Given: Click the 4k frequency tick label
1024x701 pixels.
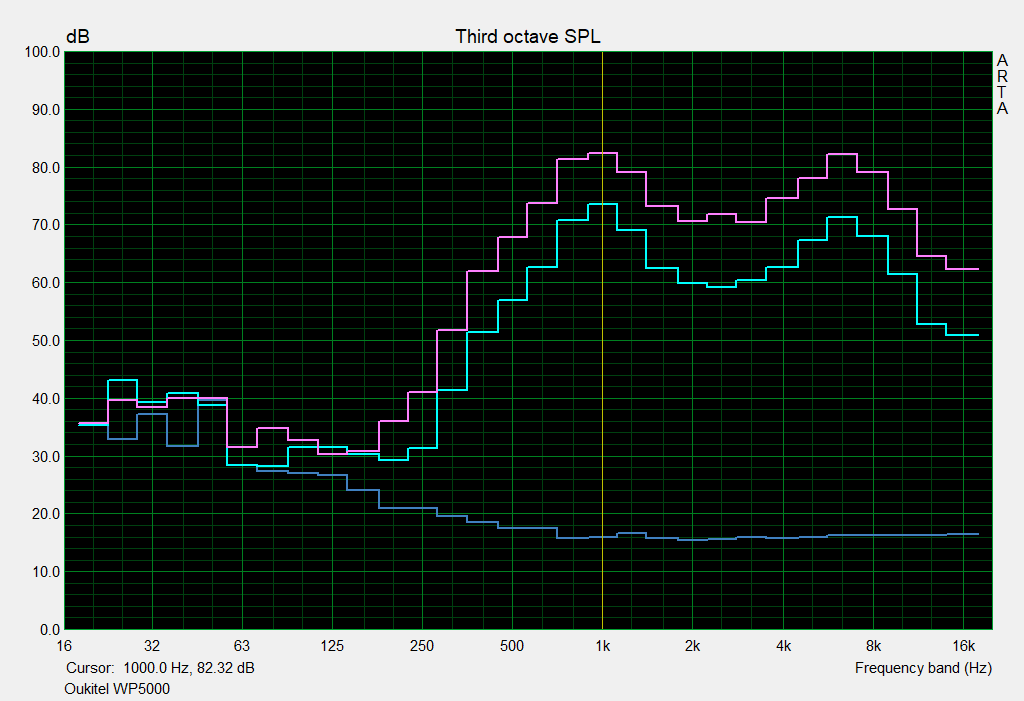Looking at the screenshot, I should 783,646.
